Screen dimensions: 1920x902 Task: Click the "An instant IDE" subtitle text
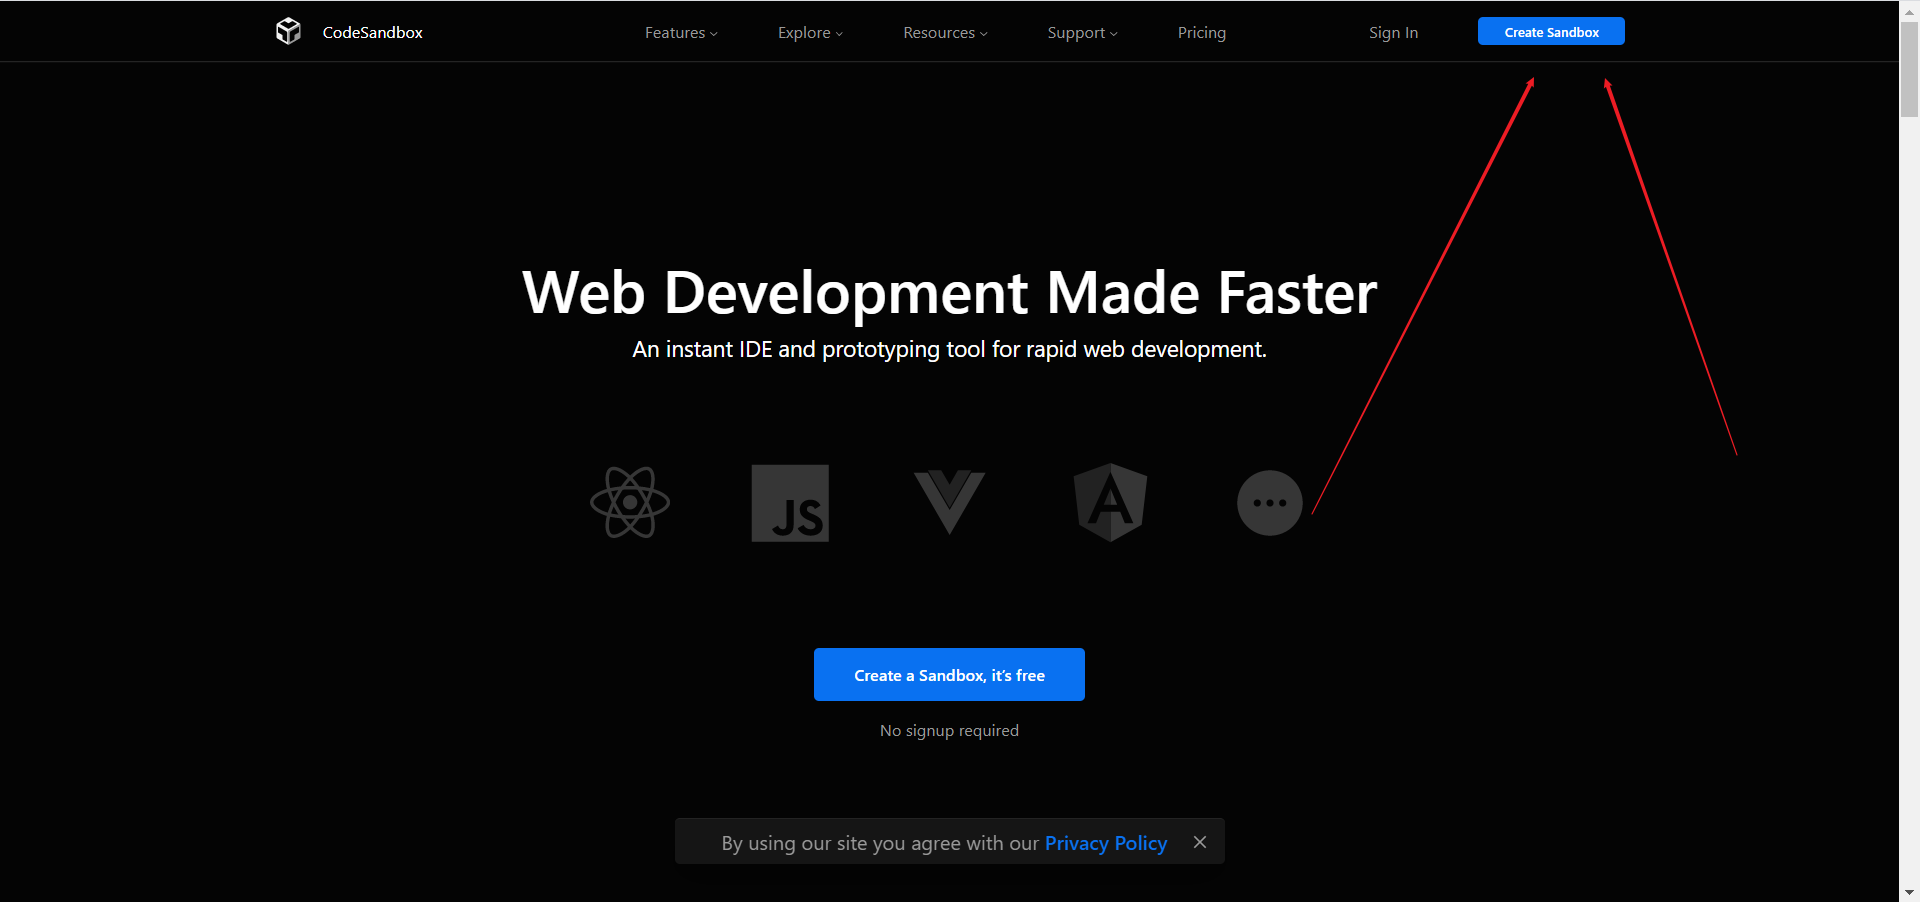[949, 349]
